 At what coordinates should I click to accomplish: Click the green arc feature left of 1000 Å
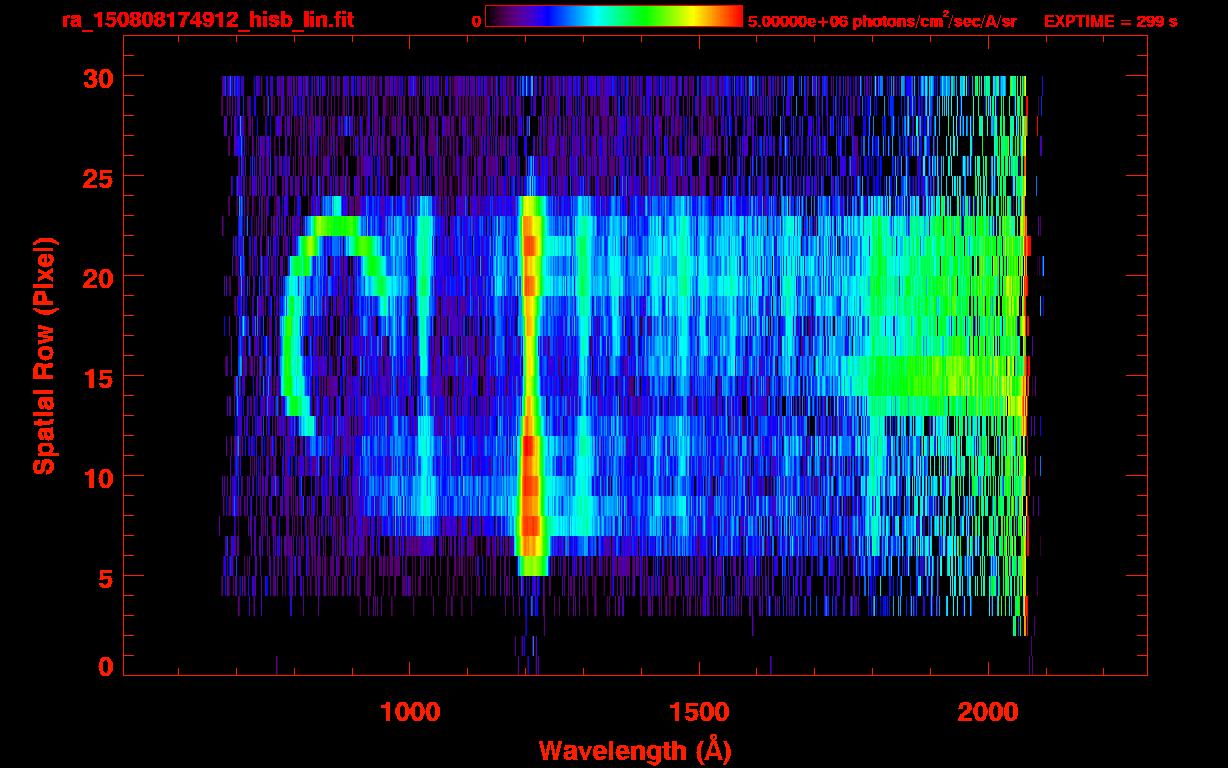point(290,340)
